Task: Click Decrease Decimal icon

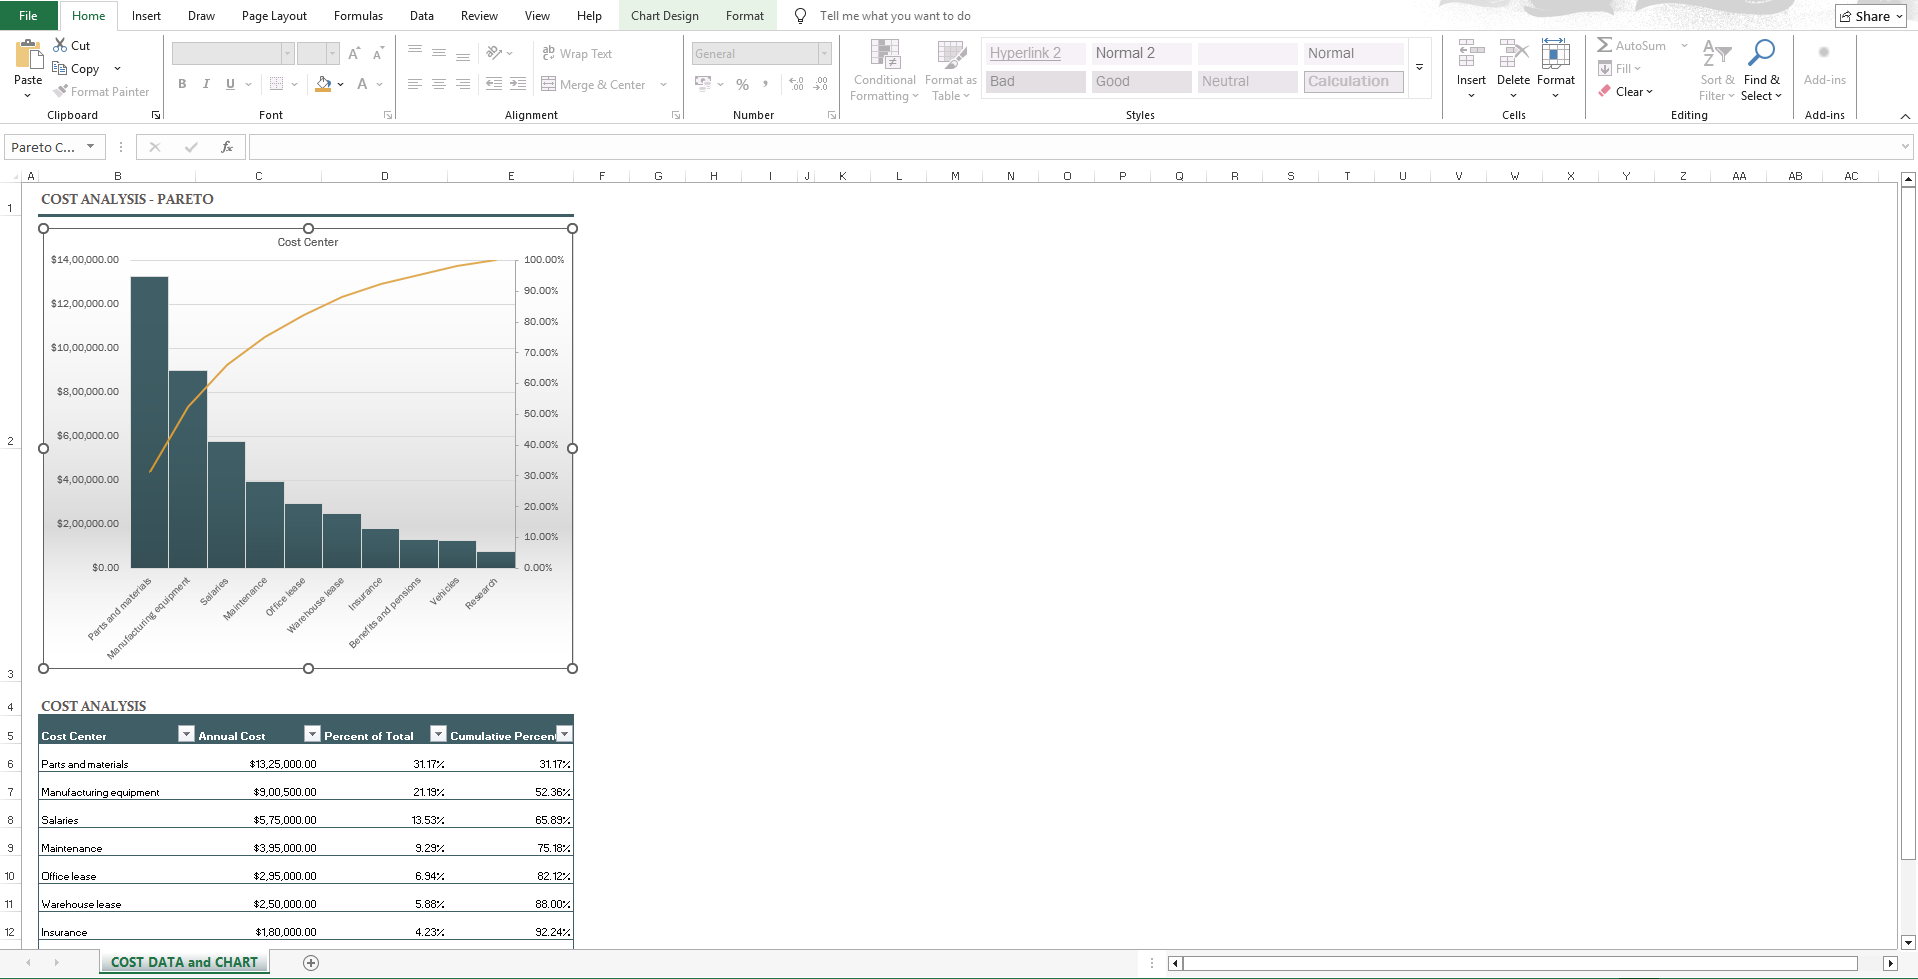Action: (820, 84)
